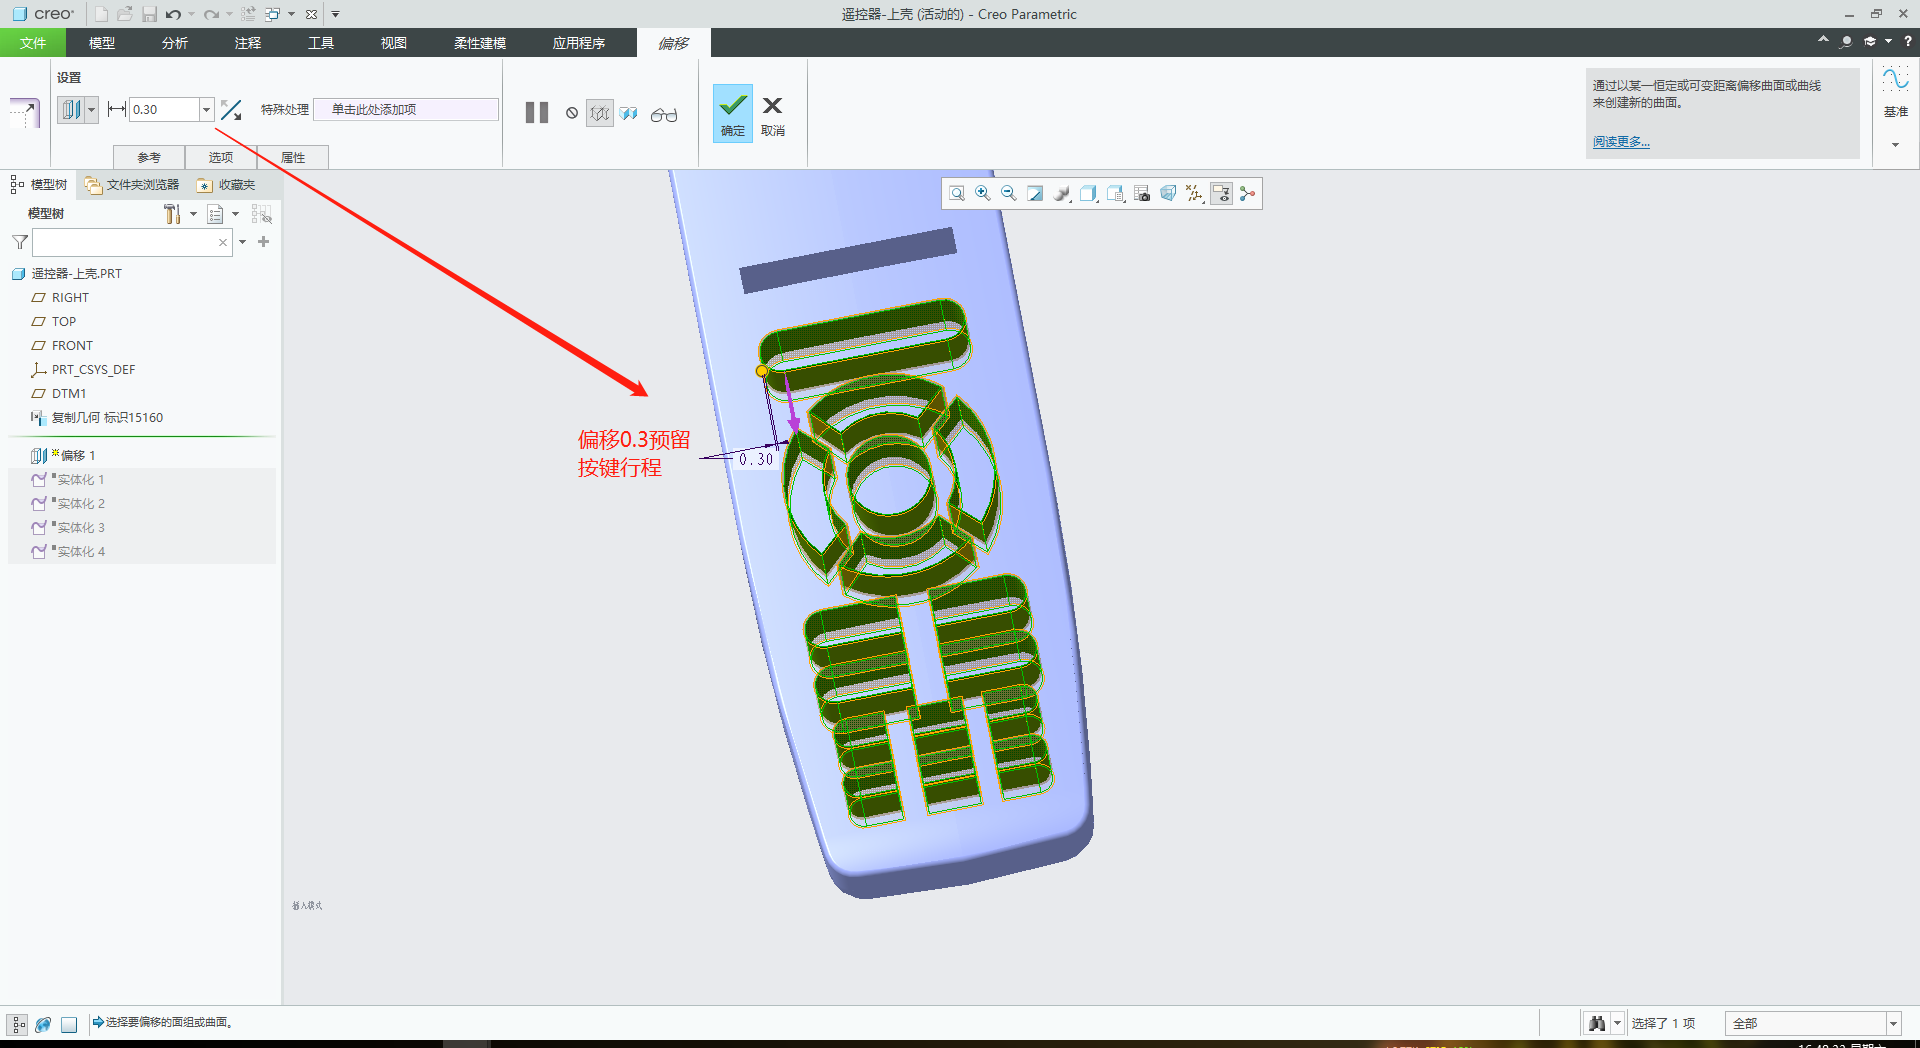Confirm offset with the green checkmark
The width and height of the screenshot is (1920, 1048).
[733, 113]
